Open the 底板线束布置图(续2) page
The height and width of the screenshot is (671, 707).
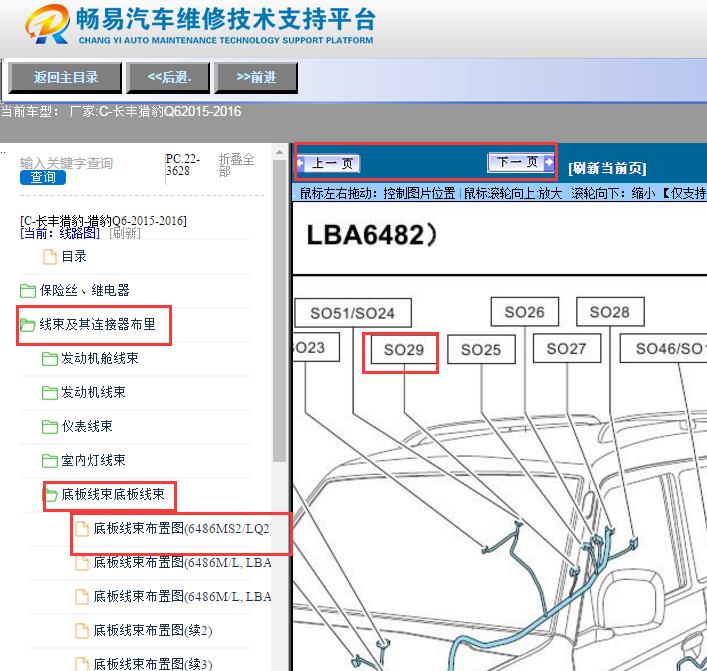[x=153, y=630]
